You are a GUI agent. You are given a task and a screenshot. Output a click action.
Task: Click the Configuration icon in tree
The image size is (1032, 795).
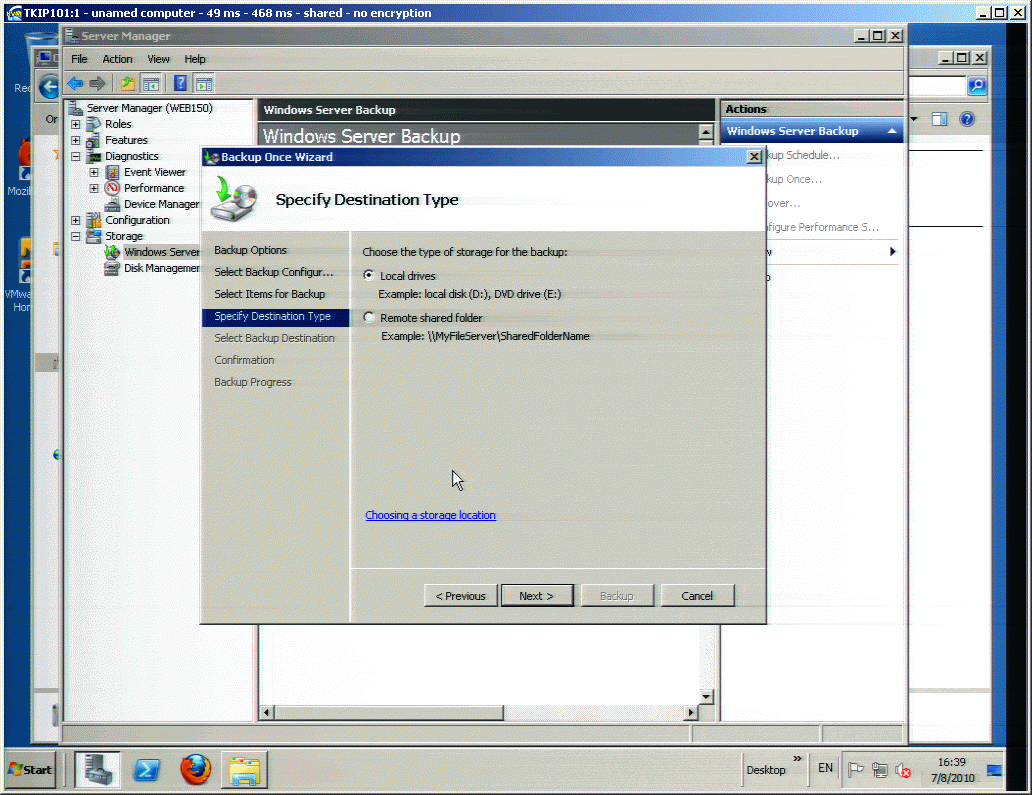94,220
